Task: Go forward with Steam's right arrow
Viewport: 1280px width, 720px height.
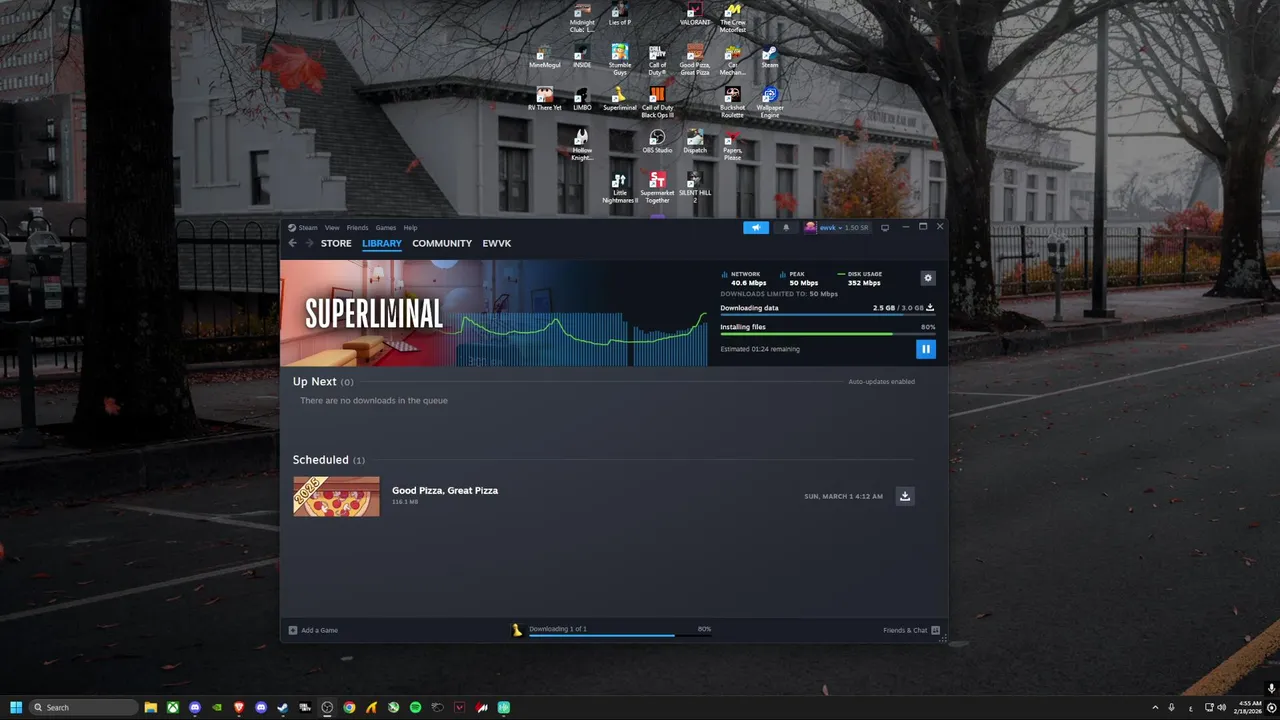Action: 309,243
